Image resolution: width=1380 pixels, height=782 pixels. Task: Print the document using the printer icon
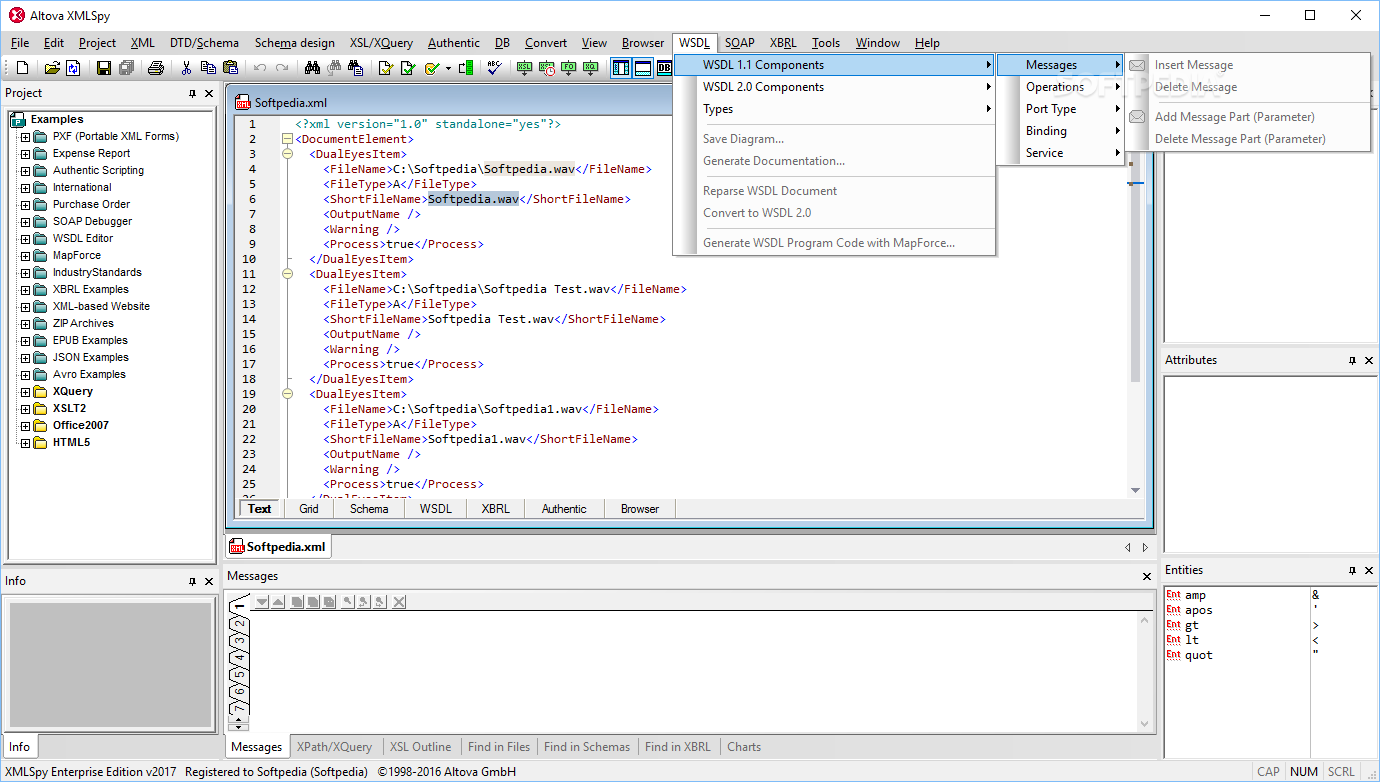point(156,68)
